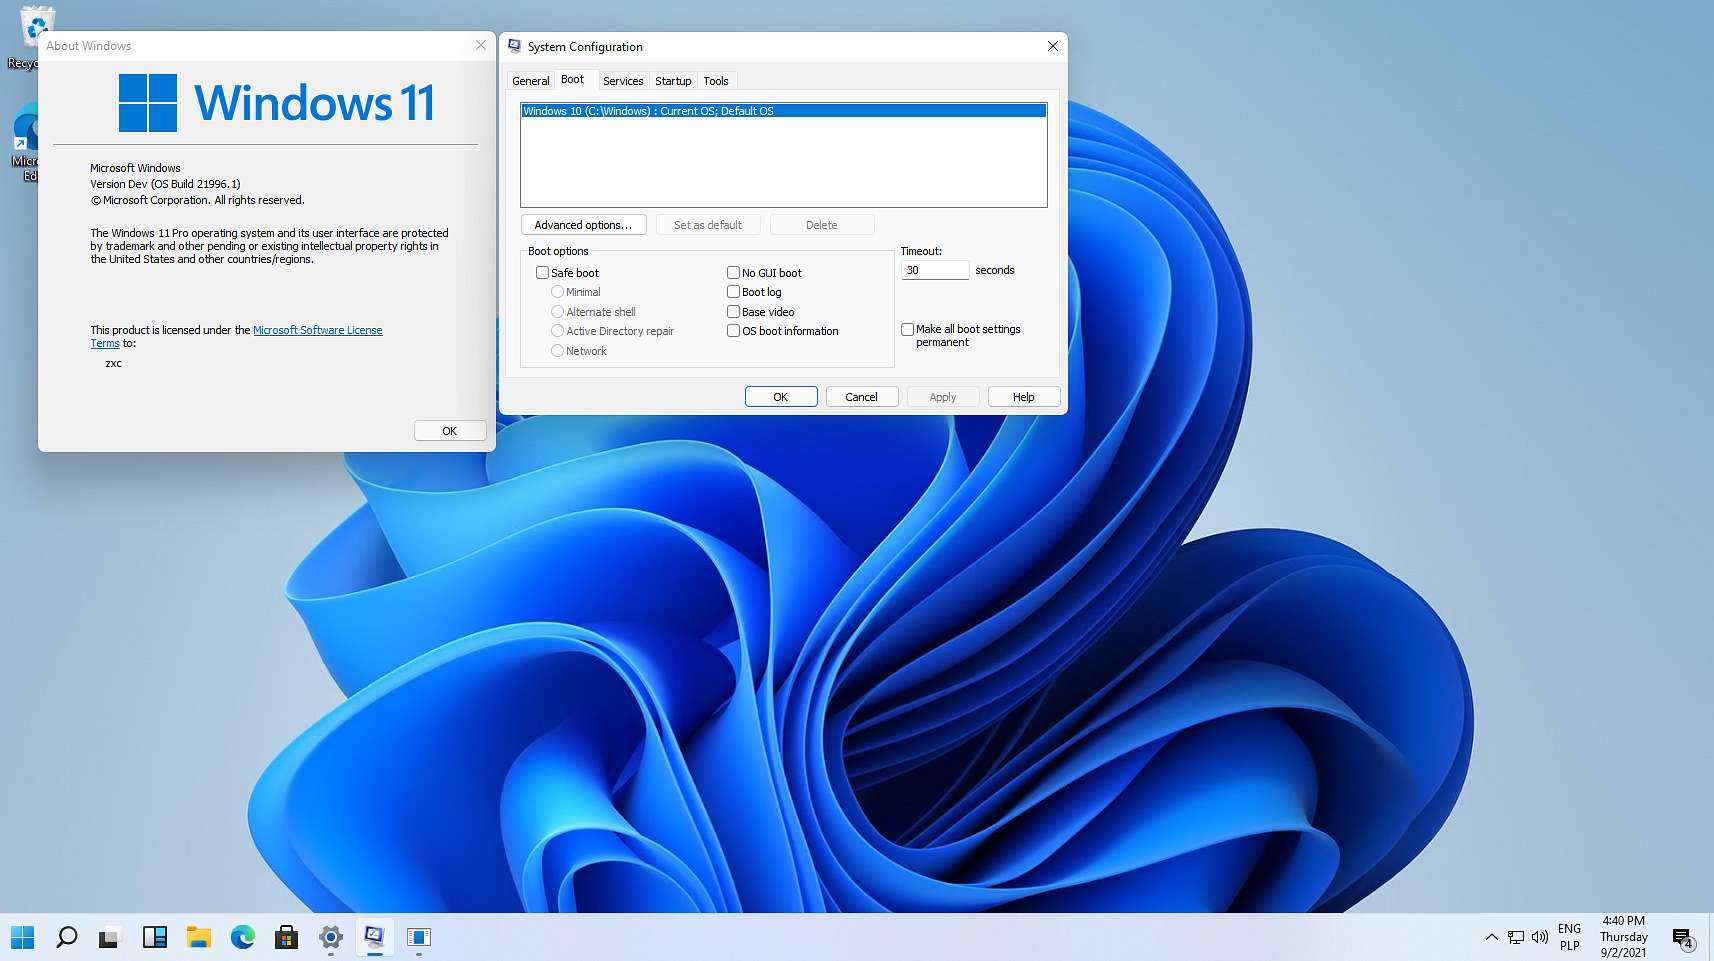Show hidden tray icons chevron
Viewport: 1714px width, 961px height.
(x=1491, y=937)
